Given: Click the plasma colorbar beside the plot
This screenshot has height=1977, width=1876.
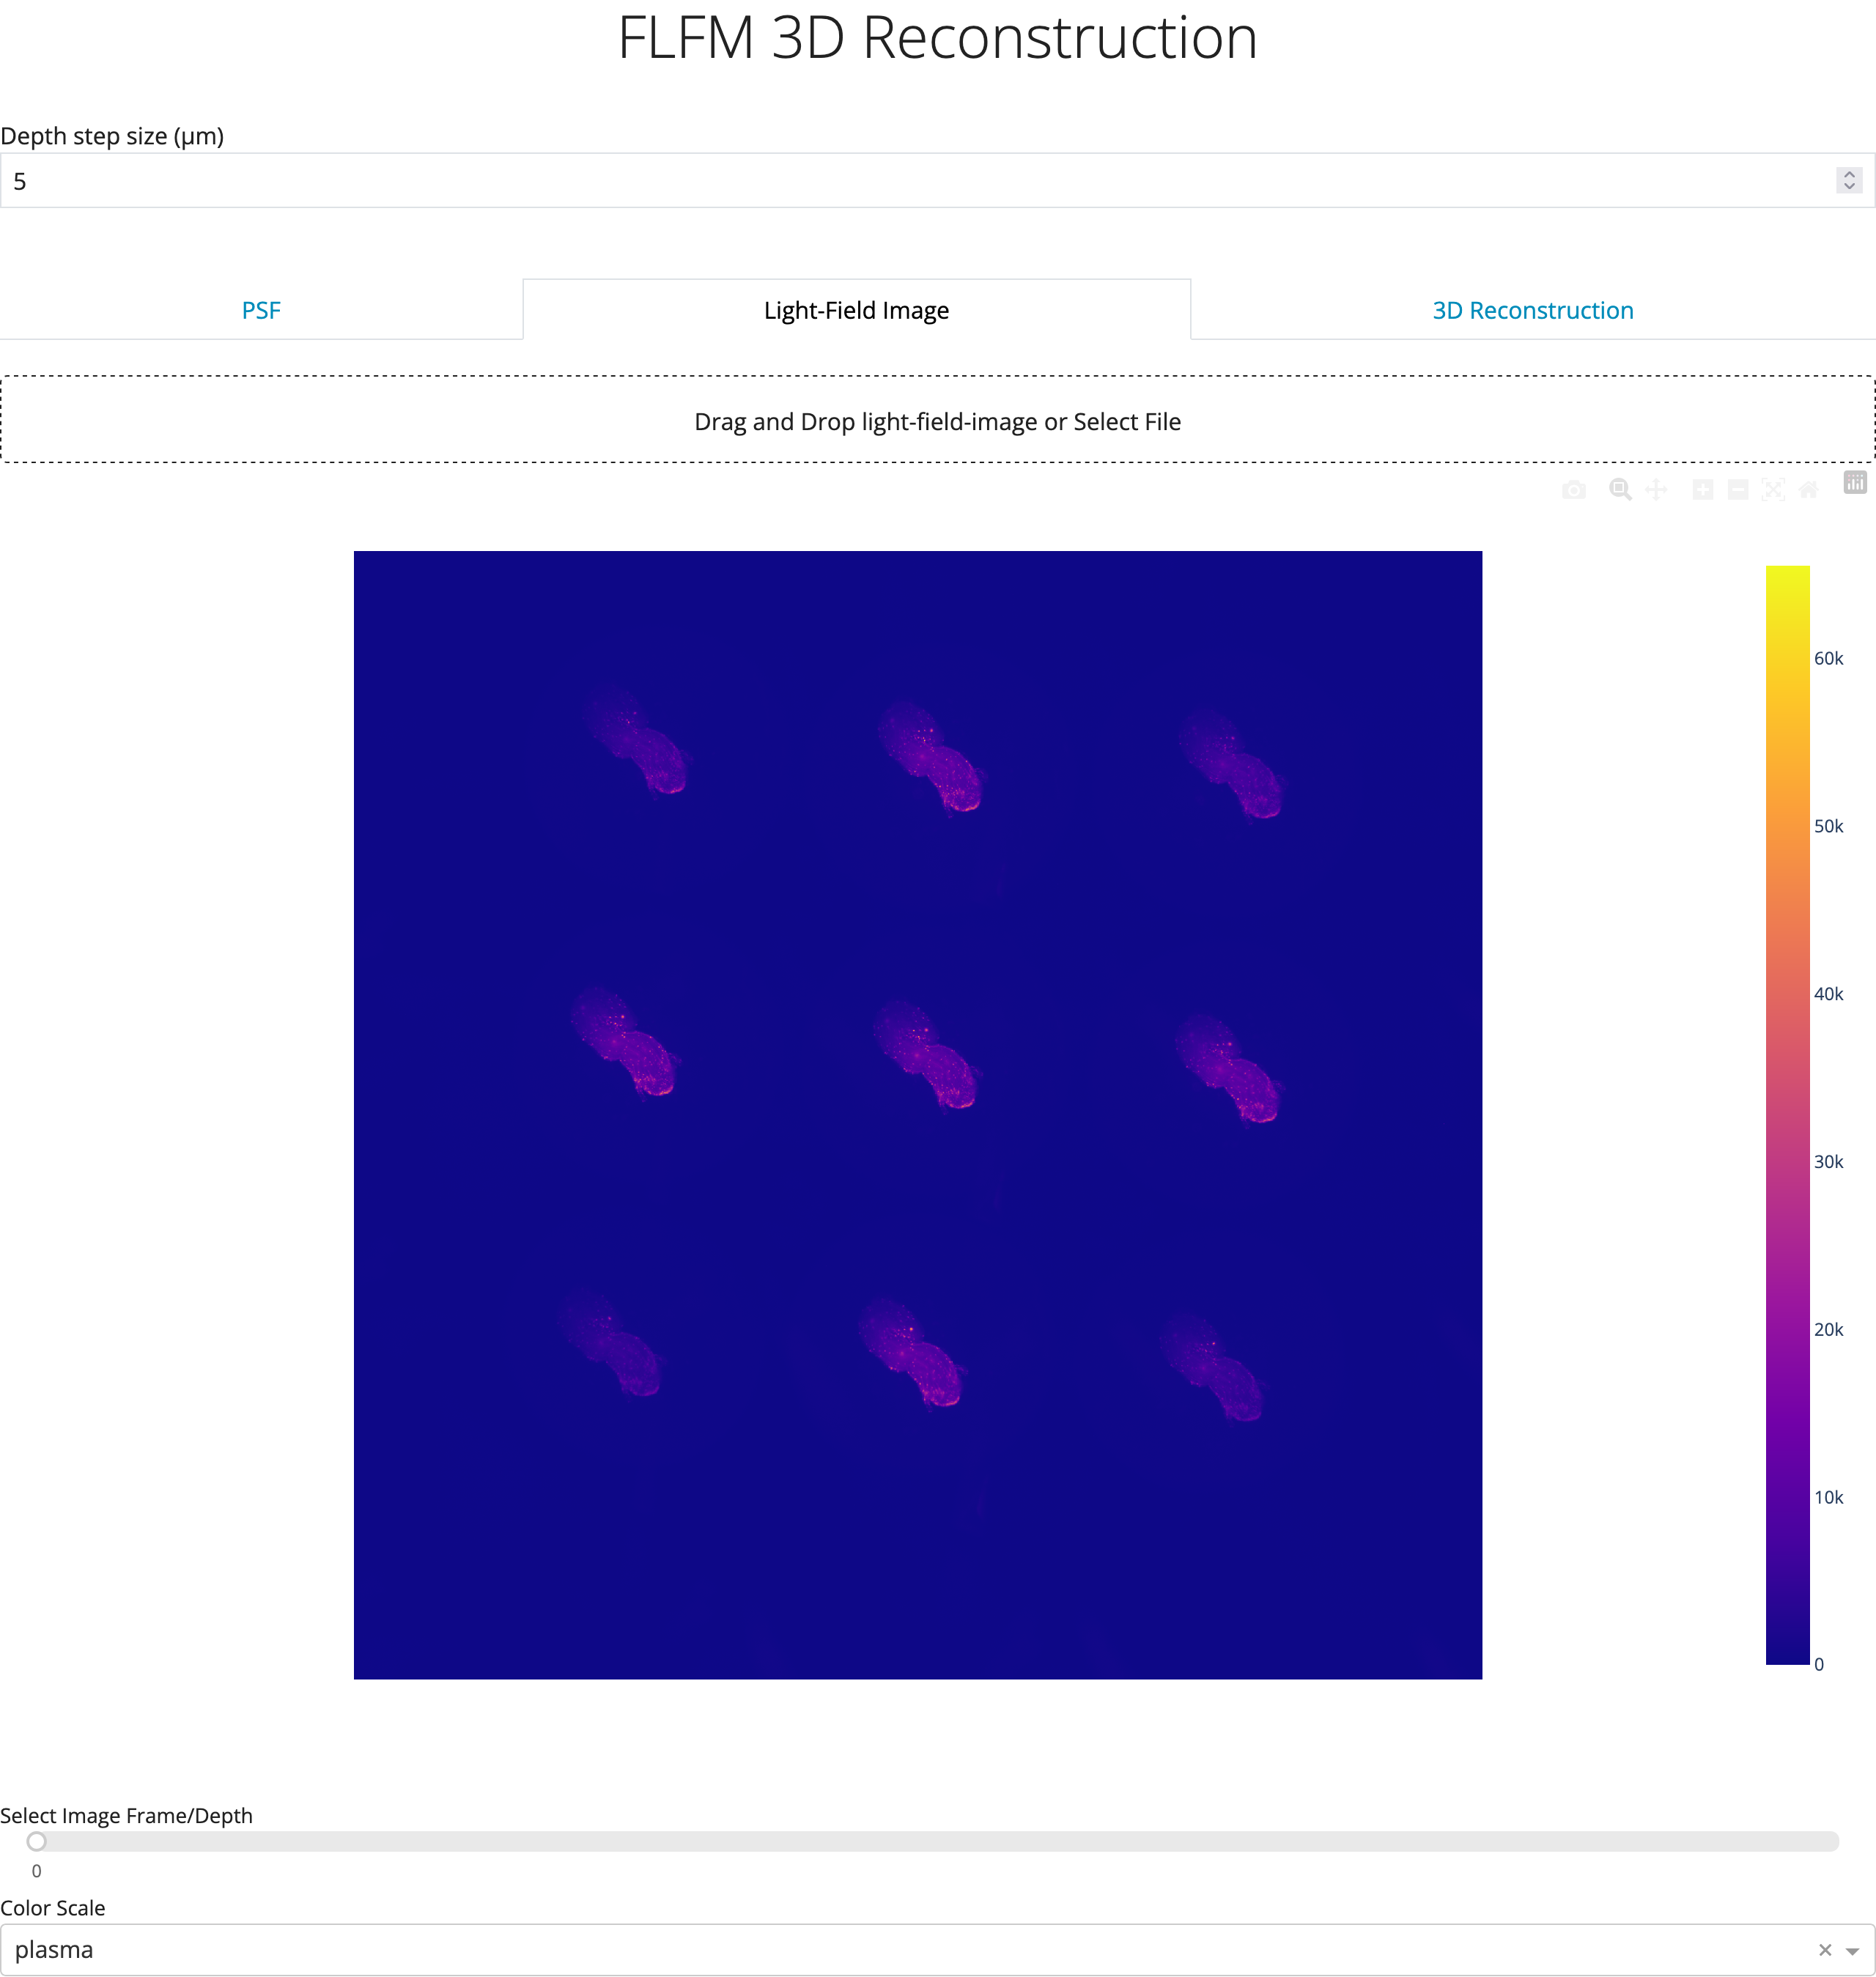Looking at the screenshot, I should click(x=1787, y=1115).
